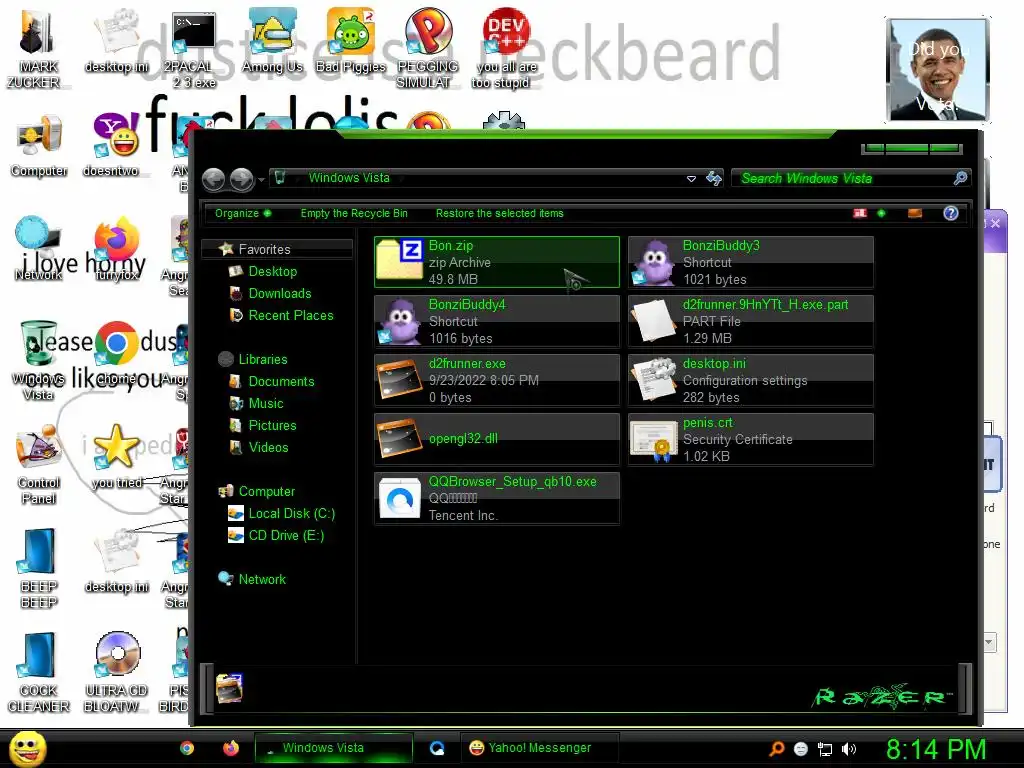Open PEGGING SIMULAT desktop icon

[x=428, y=49]
